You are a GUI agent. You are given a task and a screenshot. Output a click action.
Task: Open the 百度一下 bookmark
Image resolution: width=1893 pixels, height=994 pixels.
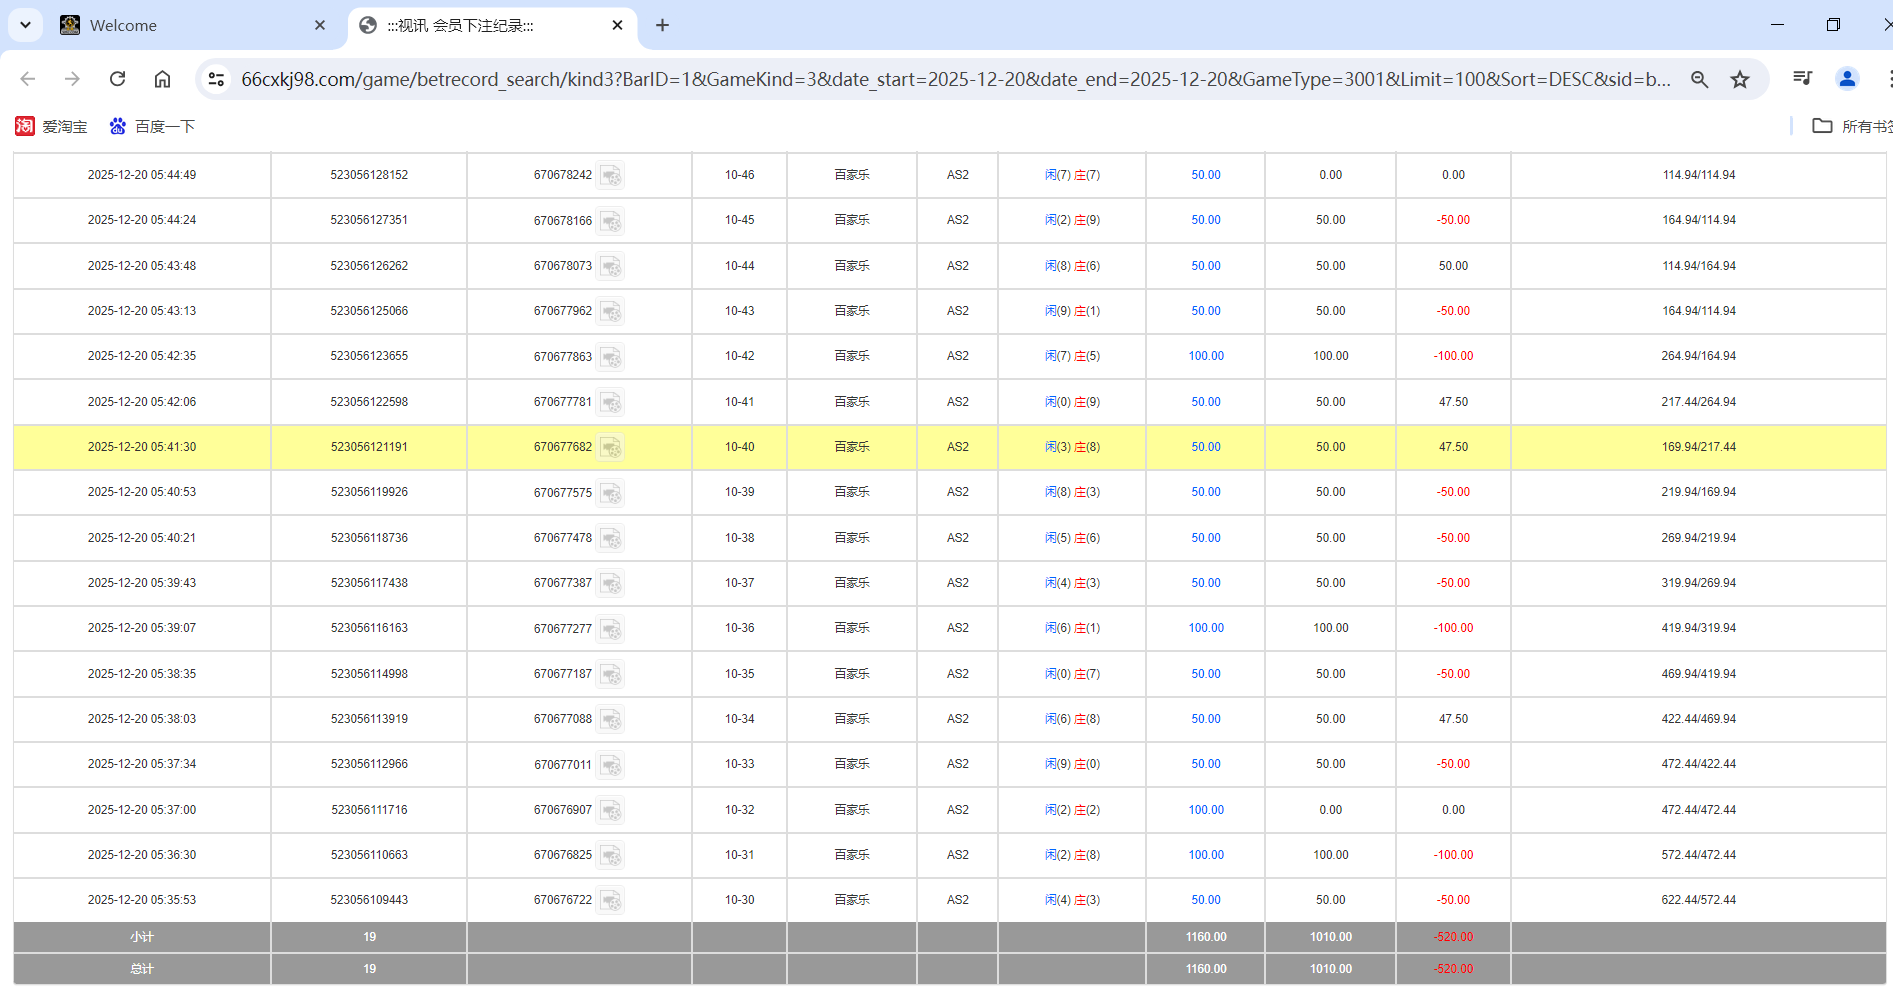(152, 126)
